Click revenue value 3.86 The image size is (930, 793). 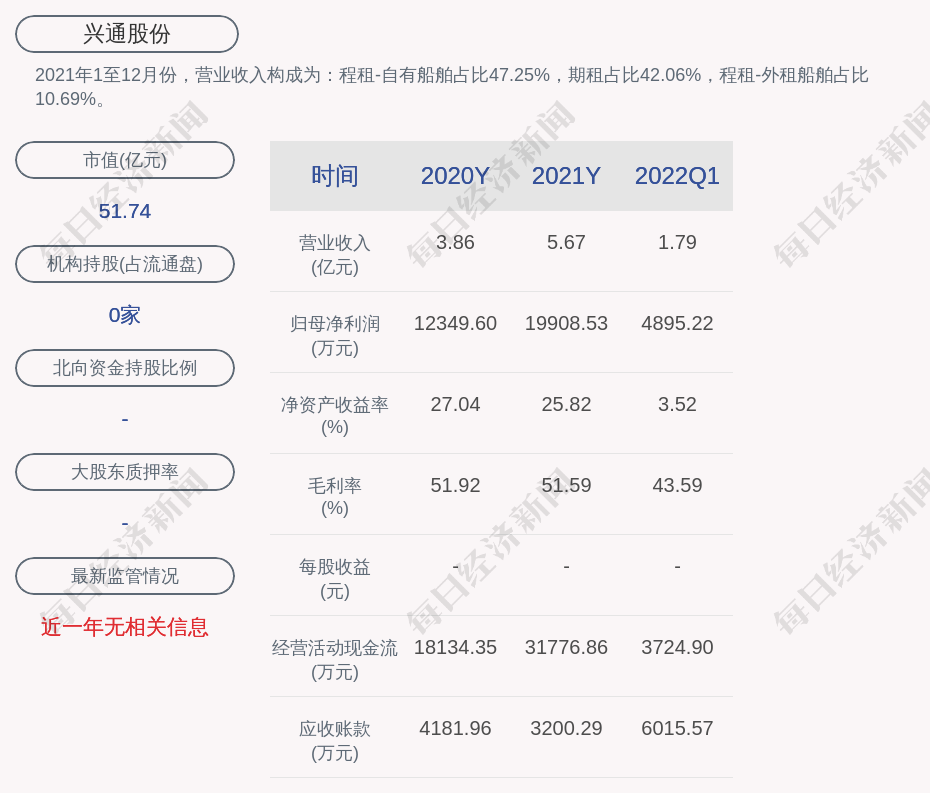(x=455, y=242)
